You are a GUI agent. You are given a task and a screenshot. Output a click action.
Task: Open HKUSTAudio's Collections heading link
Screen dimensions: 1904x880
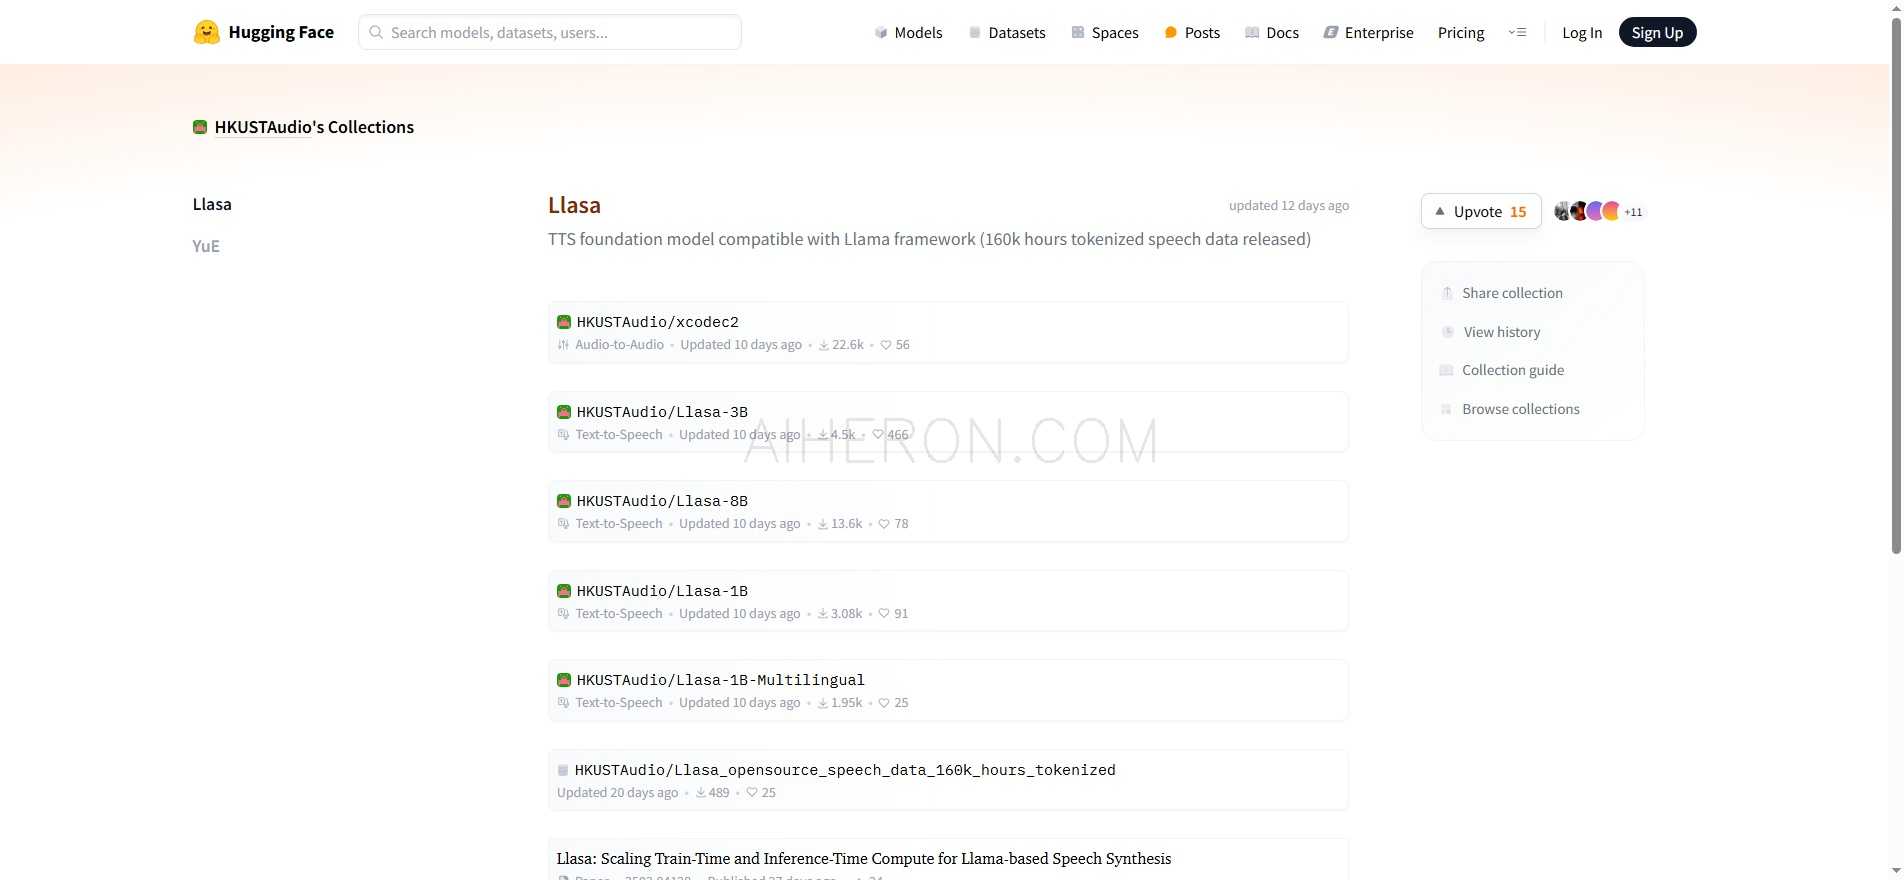[x=314, y=127]
